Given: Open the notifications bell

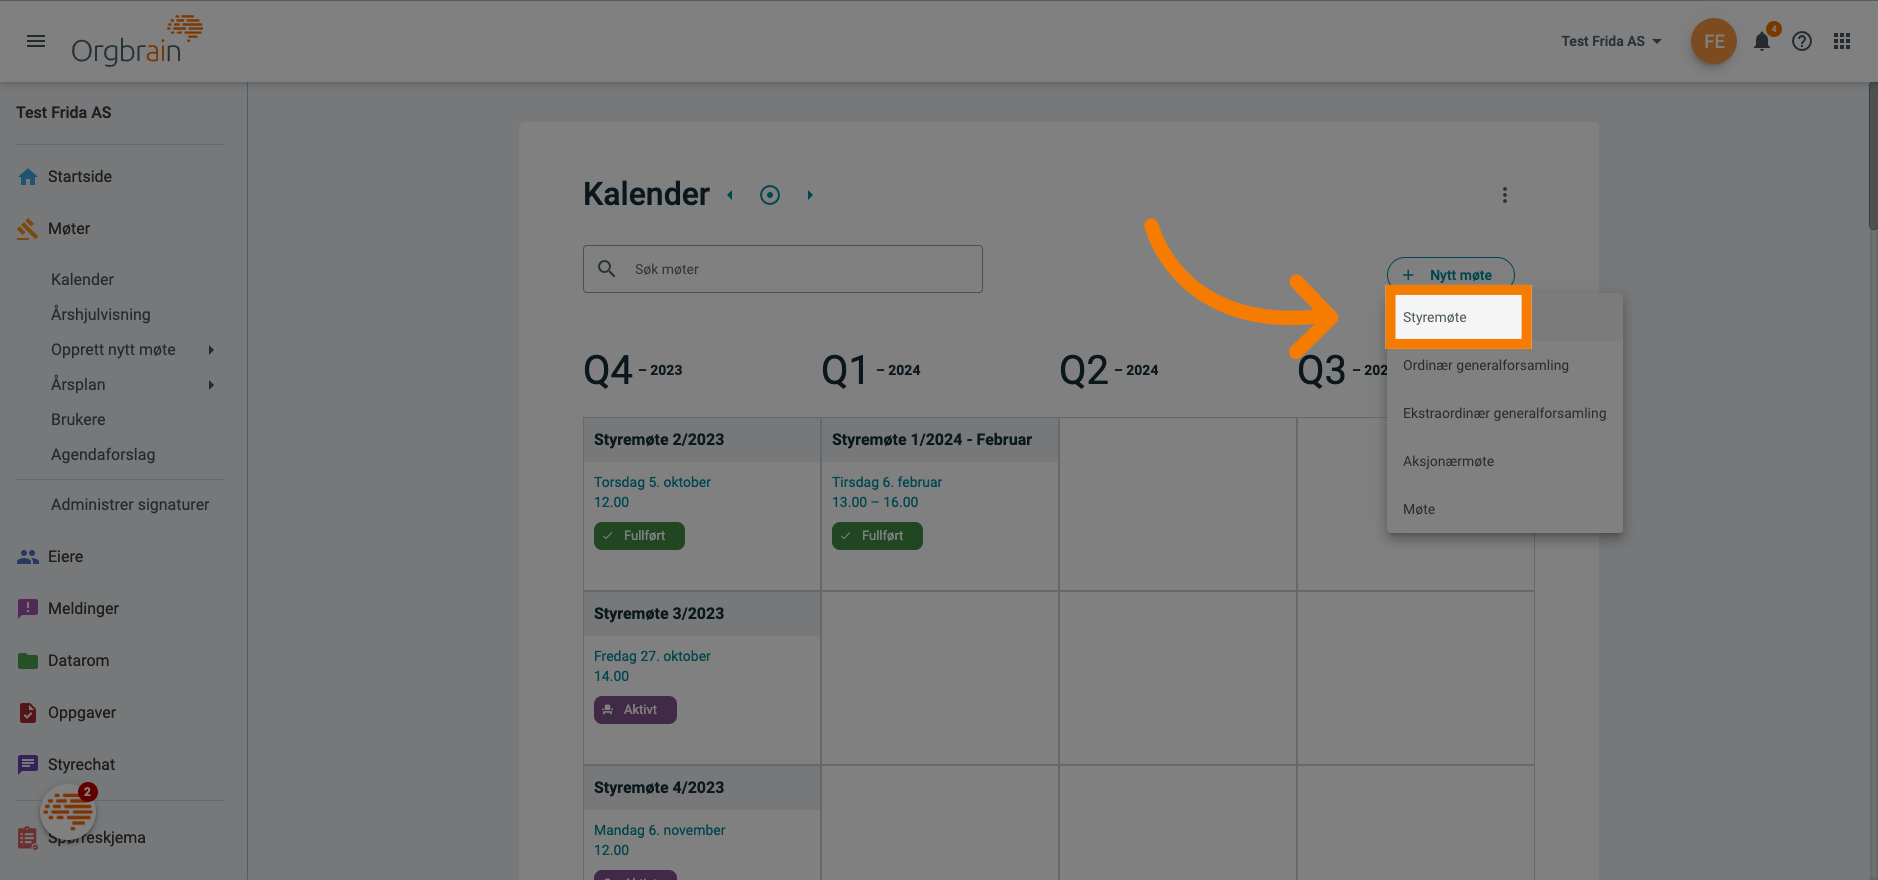Looking at the screenshot, I should tap(1761, 42).
